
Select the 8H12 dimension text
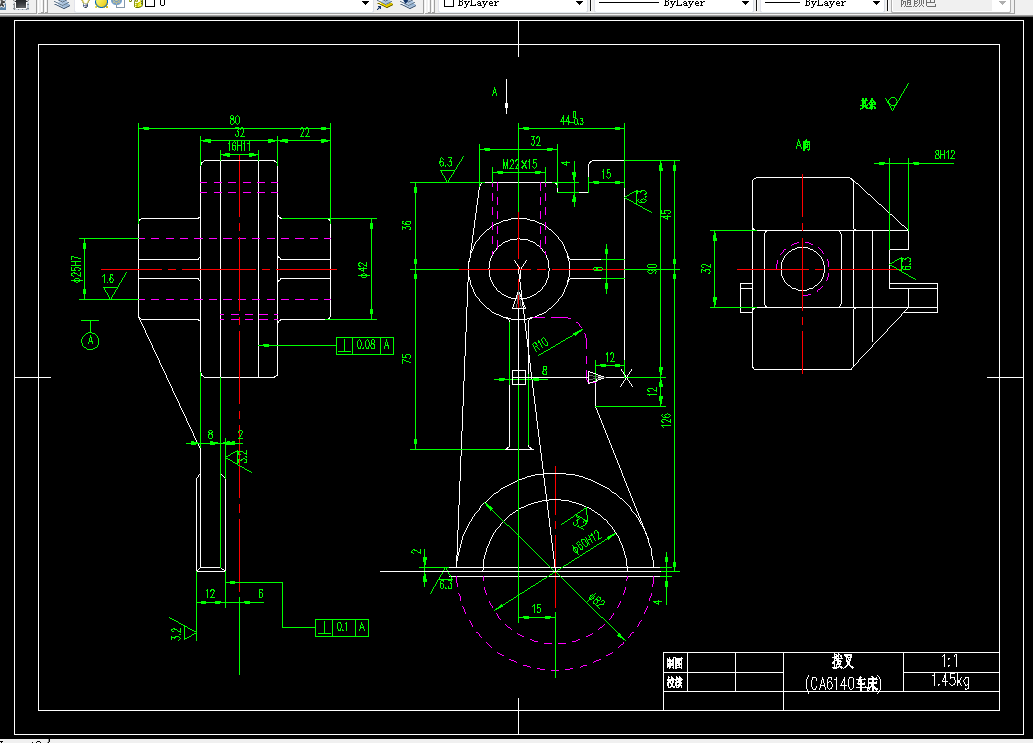point(944,154)
